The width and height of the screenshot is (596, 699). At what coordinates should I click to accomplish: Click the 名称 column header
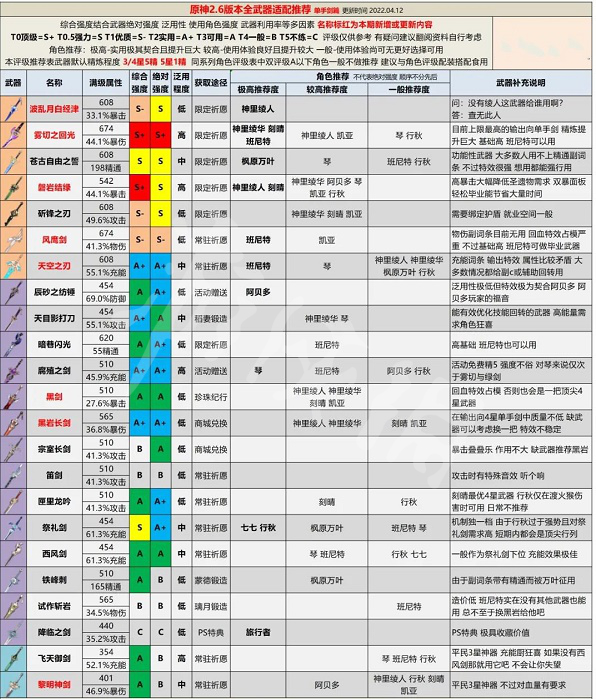(x=54, y=82)
